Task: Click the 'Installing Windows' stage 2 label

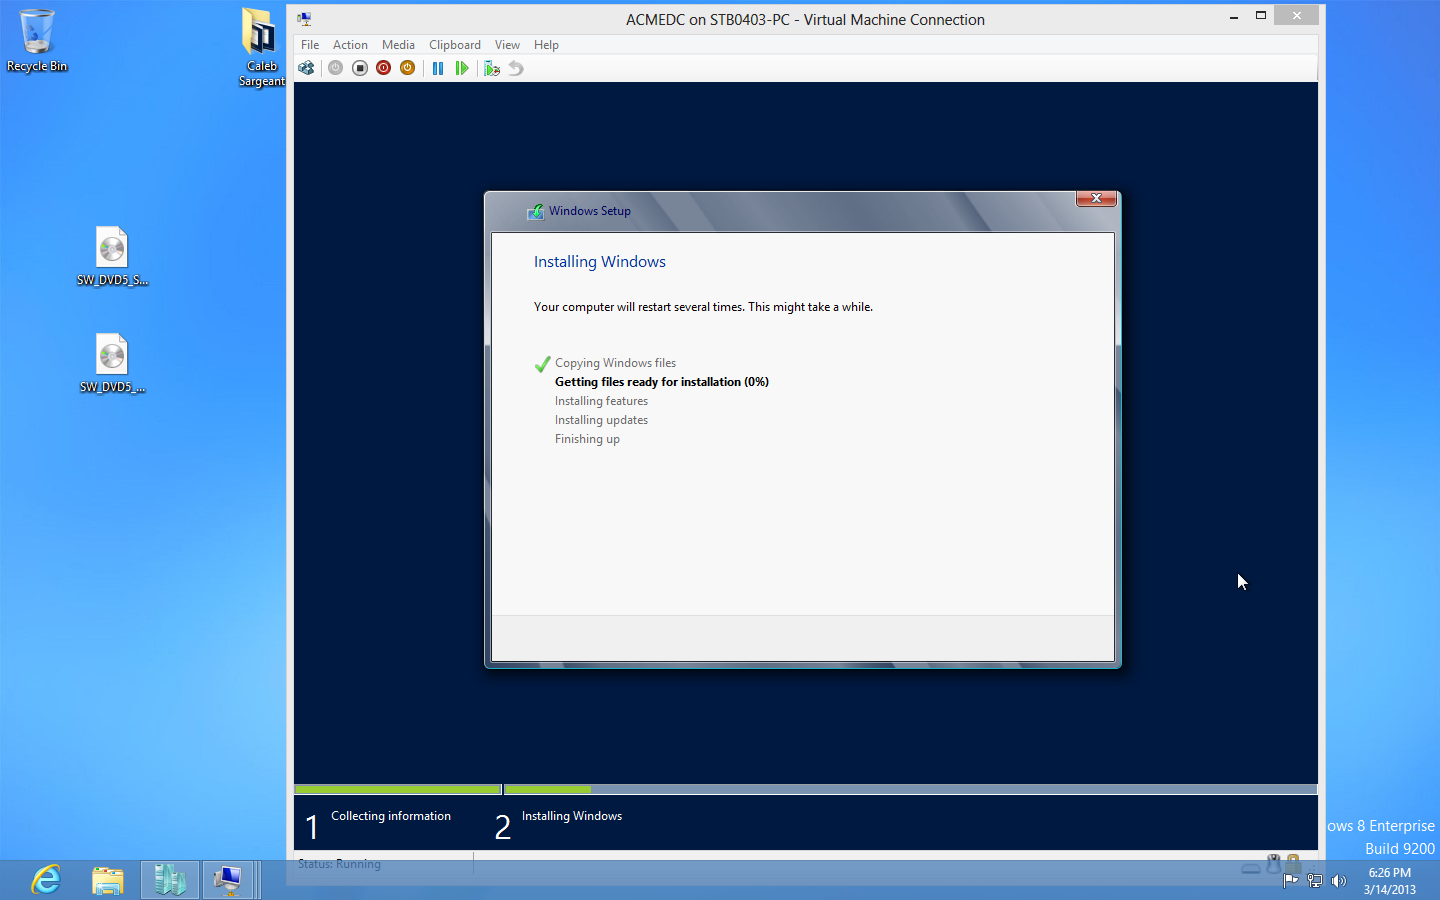Action: (x=572, y=816)
